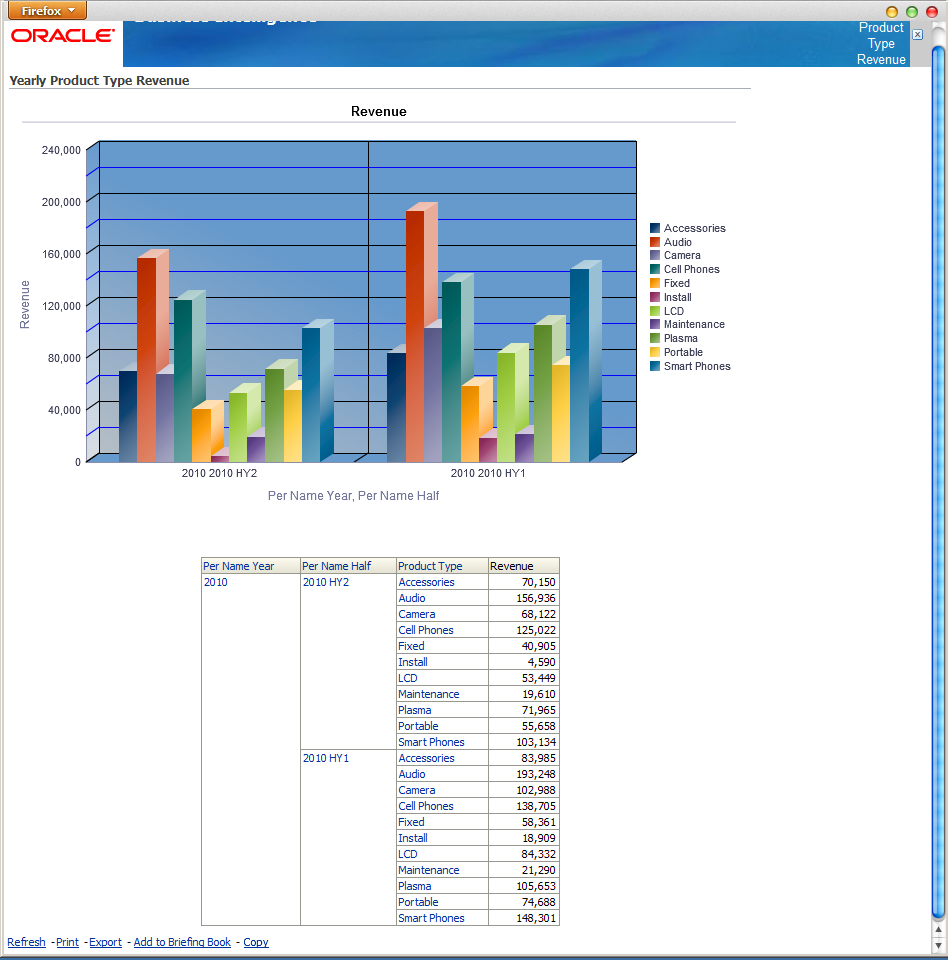The height and width of the screenshot is (960, 948).
Task: Click the Audio color swatch in the chart legend
Action: [653, 241]
